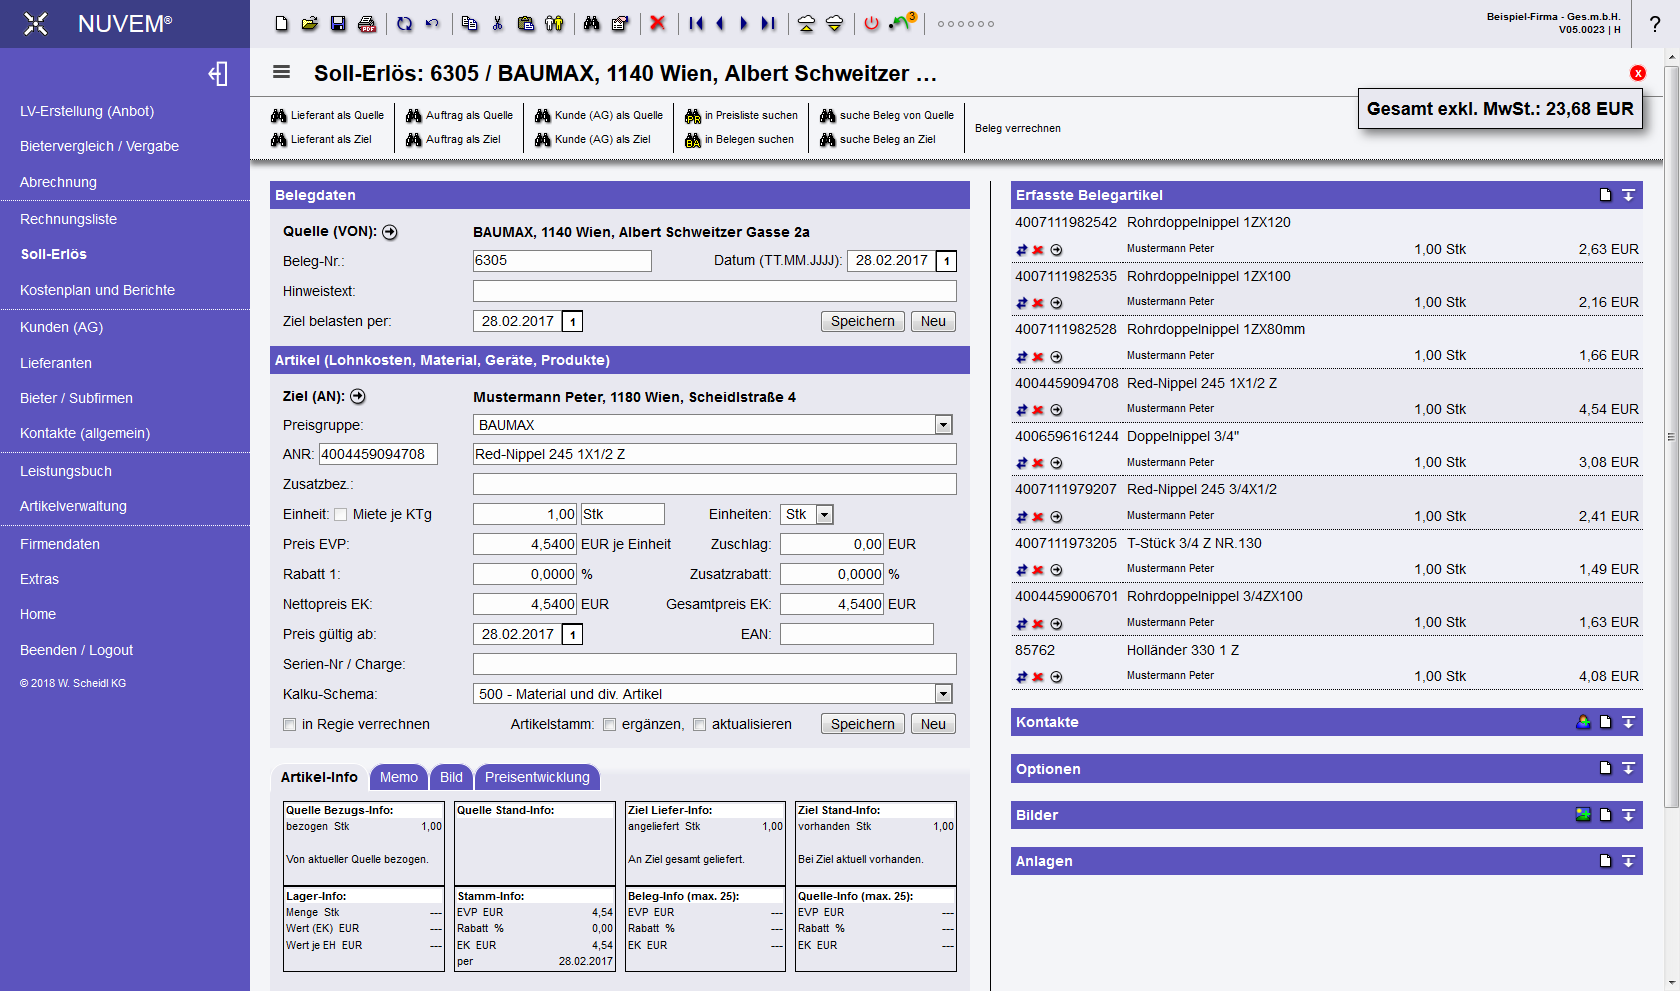This screenshot has width=1680, height=991.
Task: Paste using the clipboard toolbar icon
Action: pyautogui.click(x=526, y=23)
